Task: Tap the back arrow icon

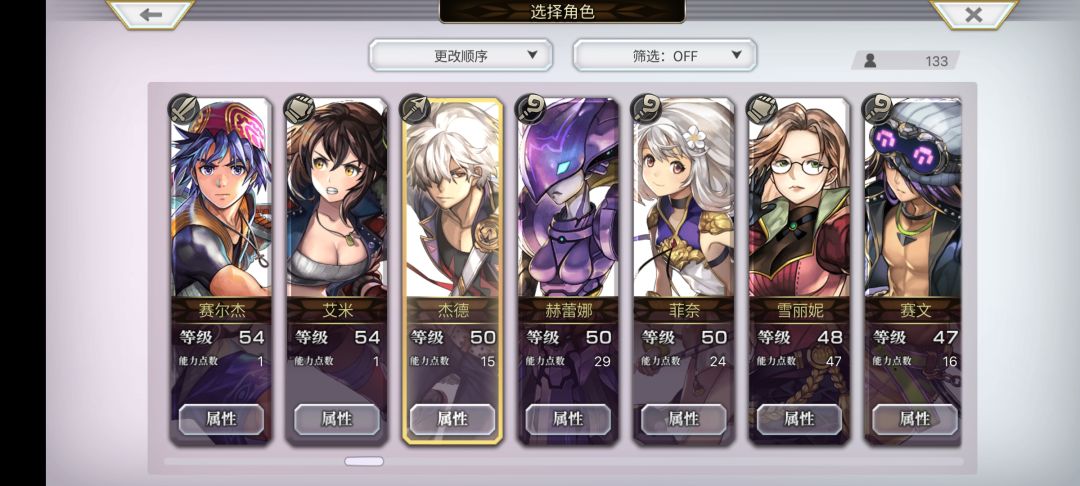Action: [x=150, y=14]
